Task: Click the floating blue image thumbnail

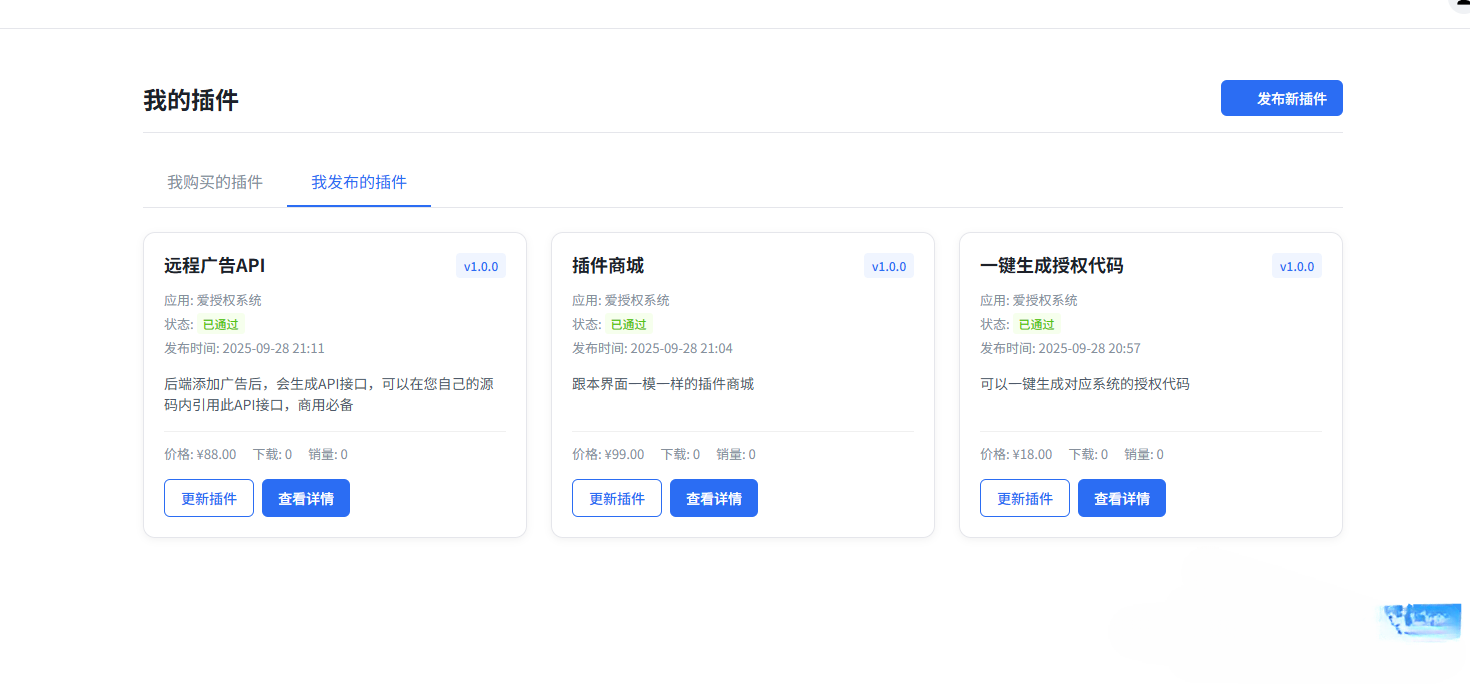Action: (1420, 621)
